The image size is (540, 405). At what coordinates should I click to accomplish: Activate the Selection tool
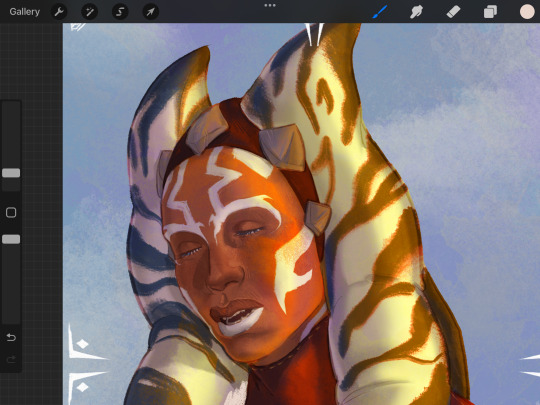(x=120, y=12)
